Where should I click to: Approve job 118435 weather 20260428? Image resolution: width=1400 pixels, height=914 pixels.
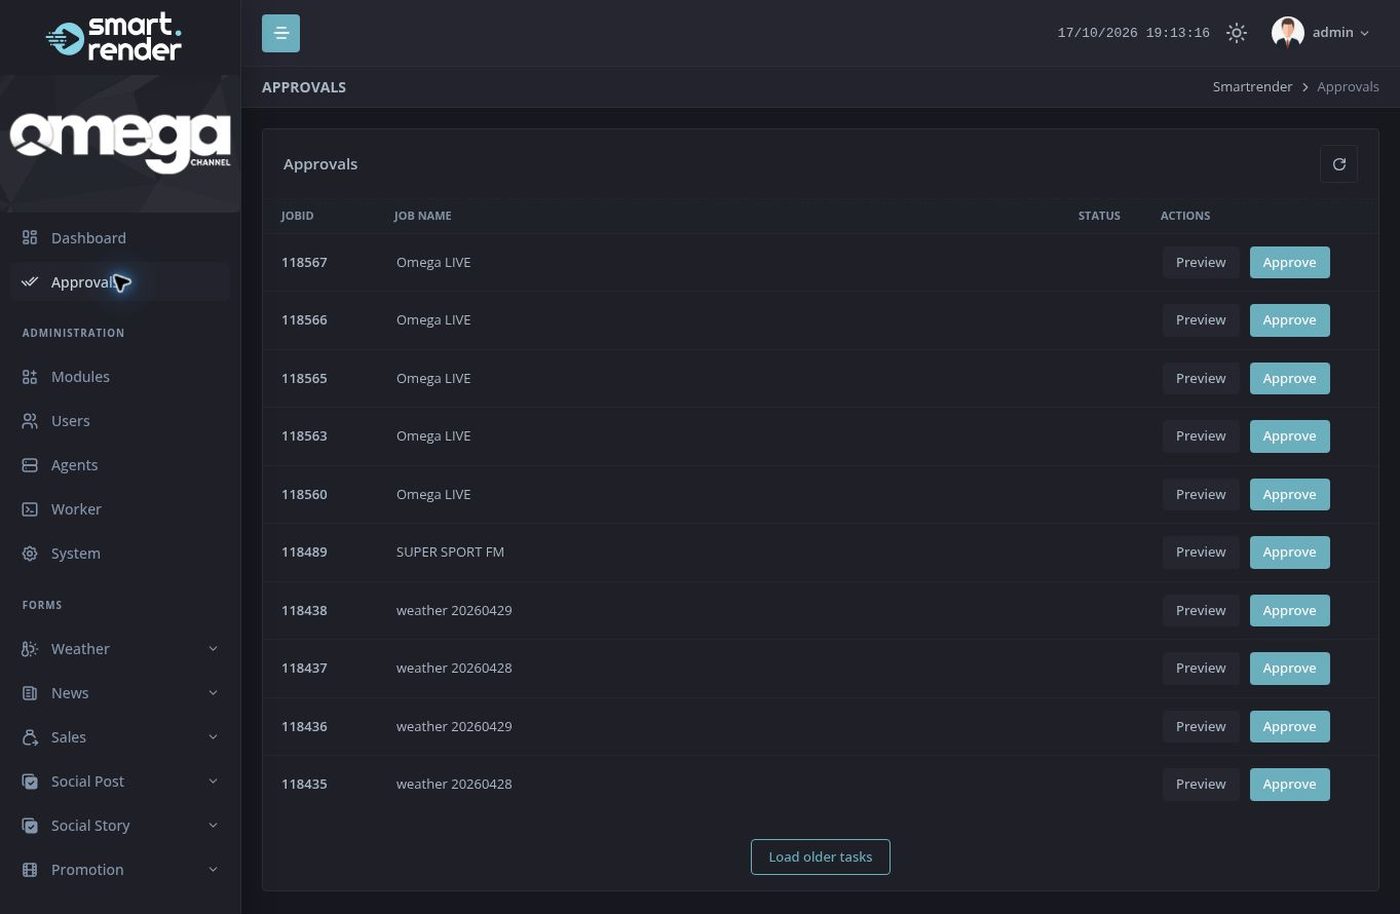[x=1289, y=784]
